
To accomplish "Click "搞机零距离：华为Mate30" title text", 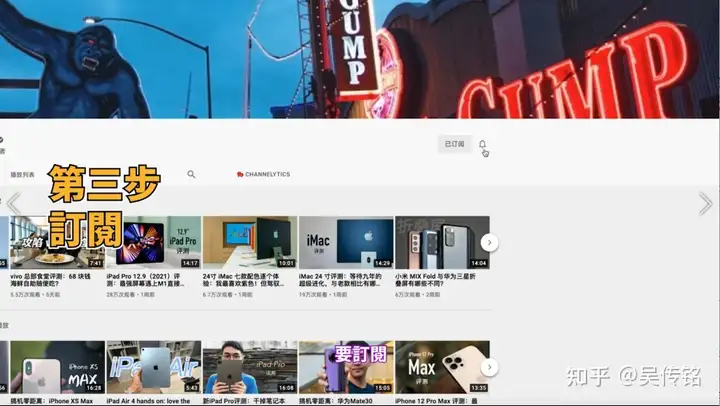I will (x=336, y=401).
